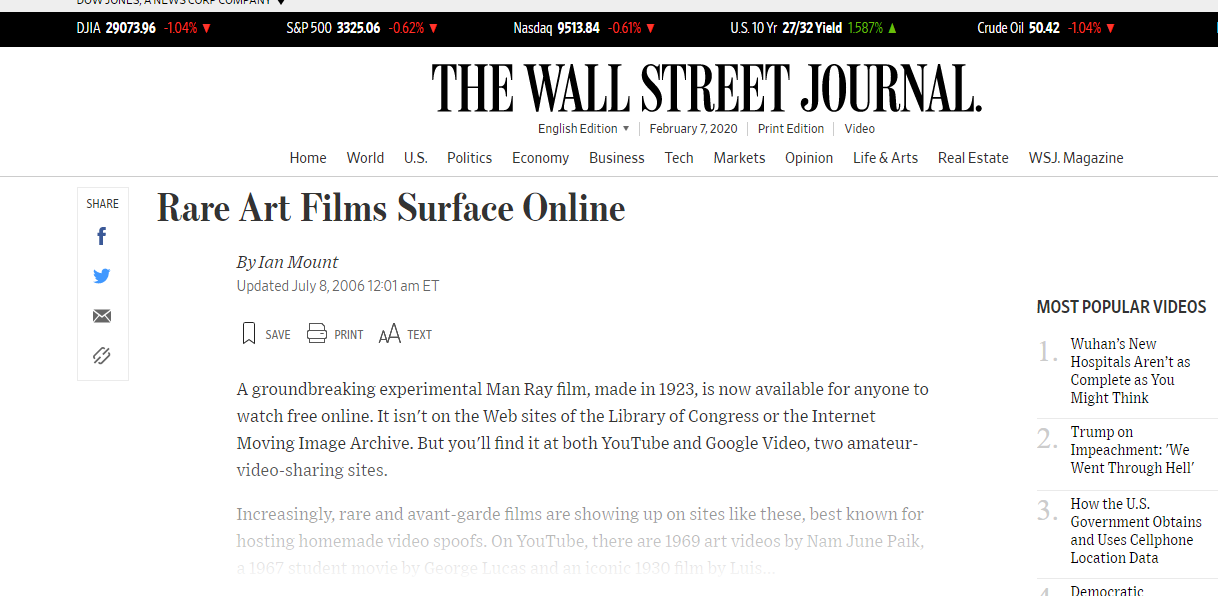
Task: Click The Wall Street Journal logo
Action: (706, 88)
